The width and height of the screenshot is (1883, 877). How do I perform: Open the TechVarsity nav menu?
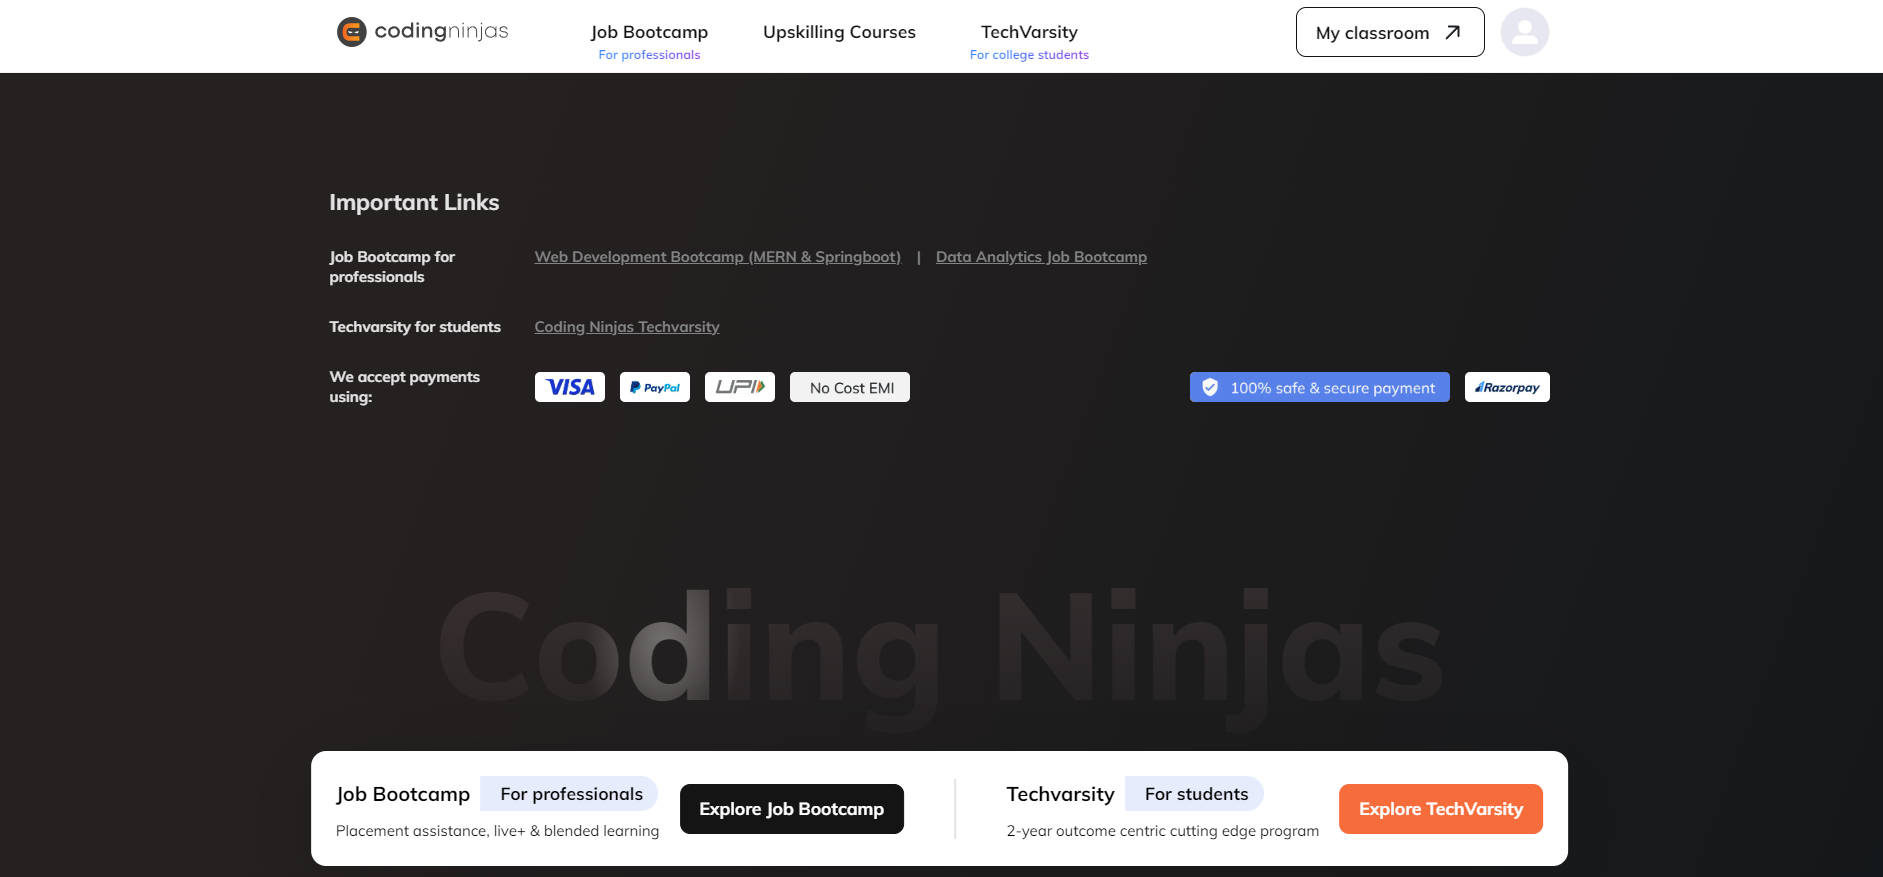pos(1029,32)
